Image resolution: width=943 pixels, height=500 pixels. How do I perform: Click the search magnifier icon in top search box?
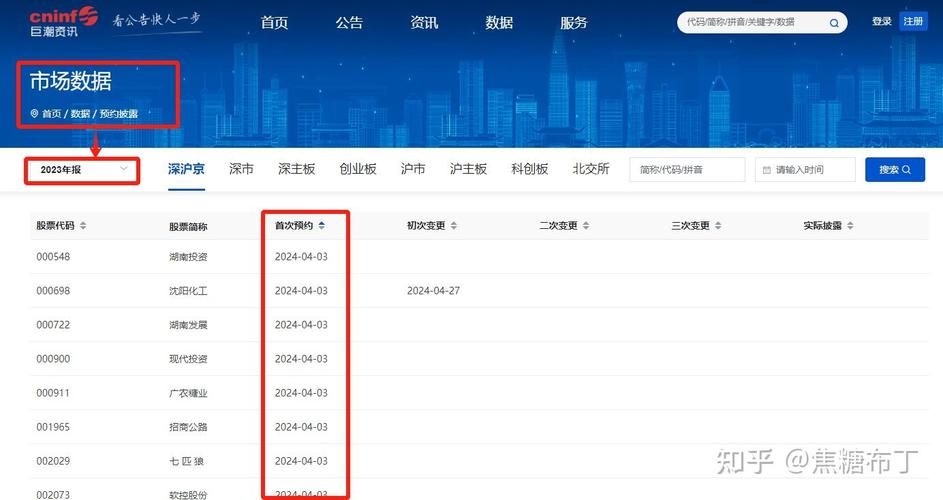tap(834, 23)
